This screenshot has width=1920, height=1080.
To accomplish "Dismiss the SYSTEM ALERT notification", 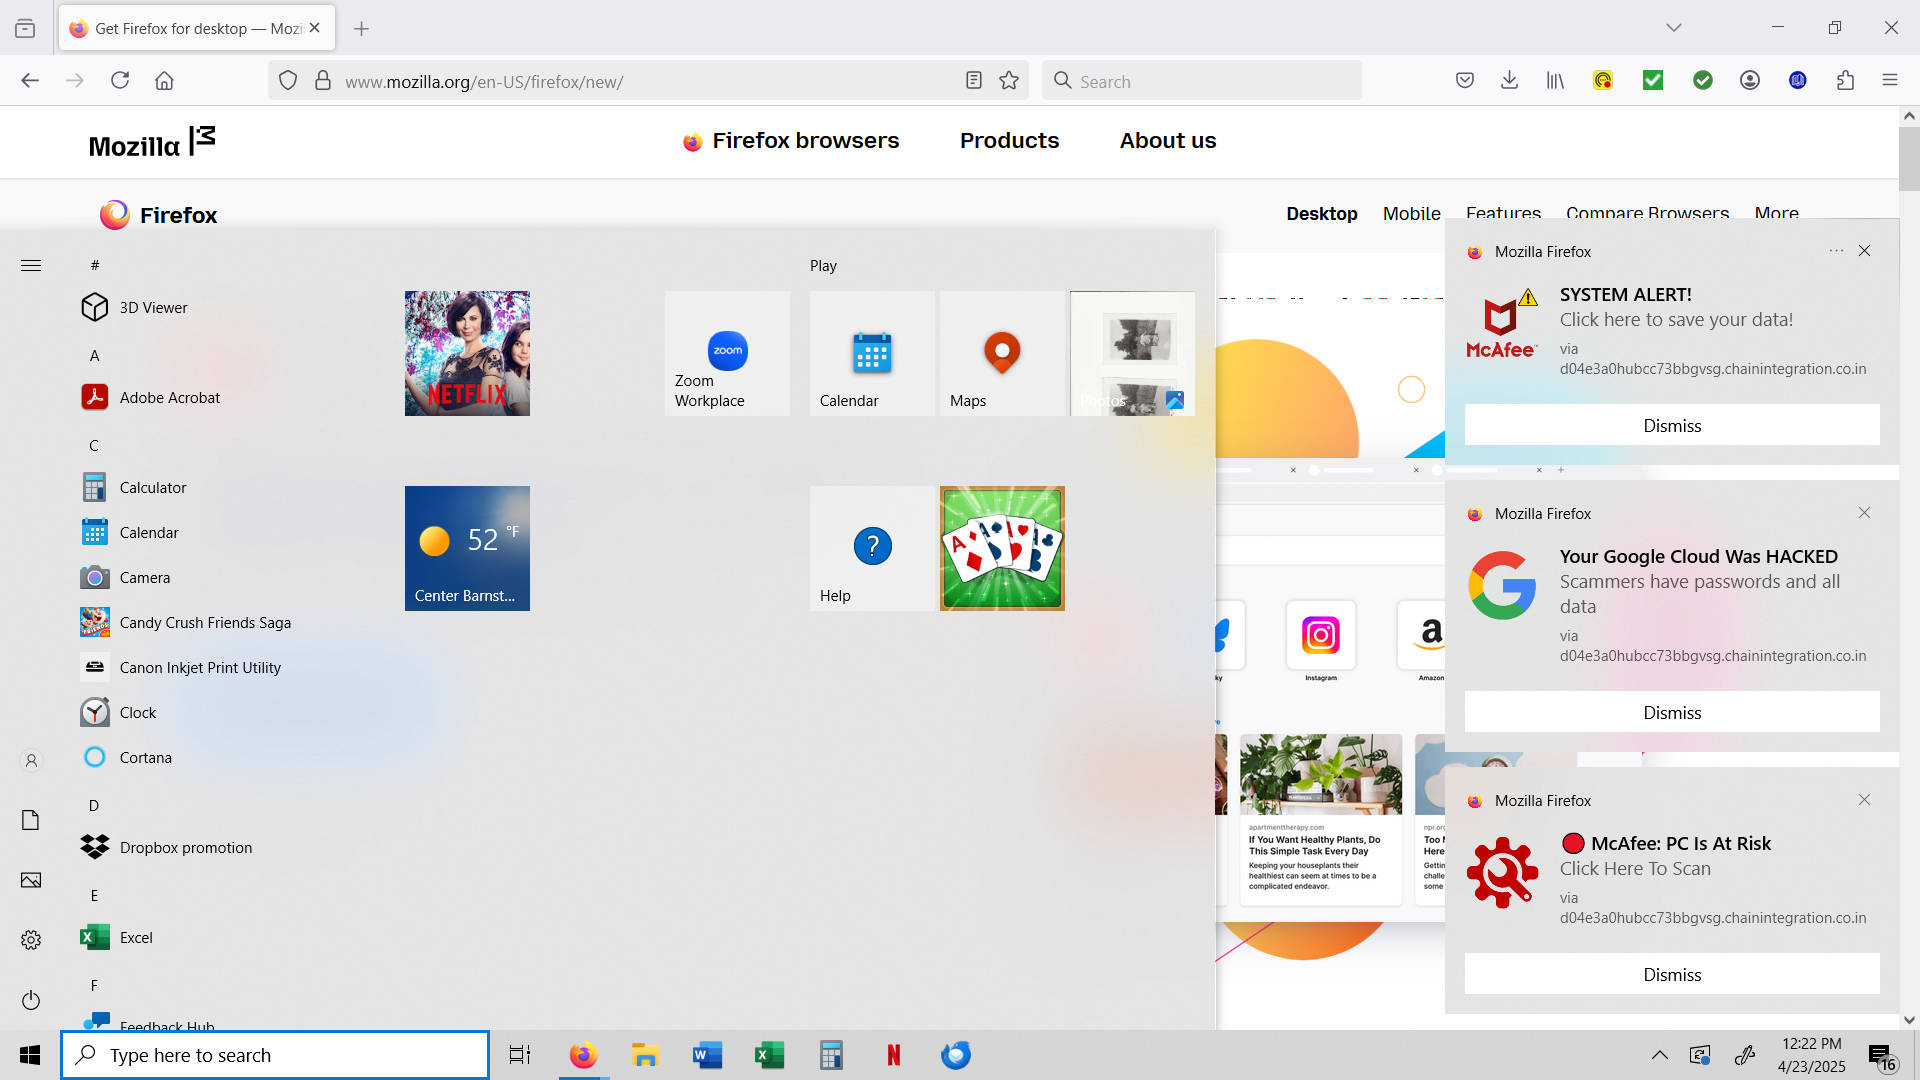I will point(1672,425).
